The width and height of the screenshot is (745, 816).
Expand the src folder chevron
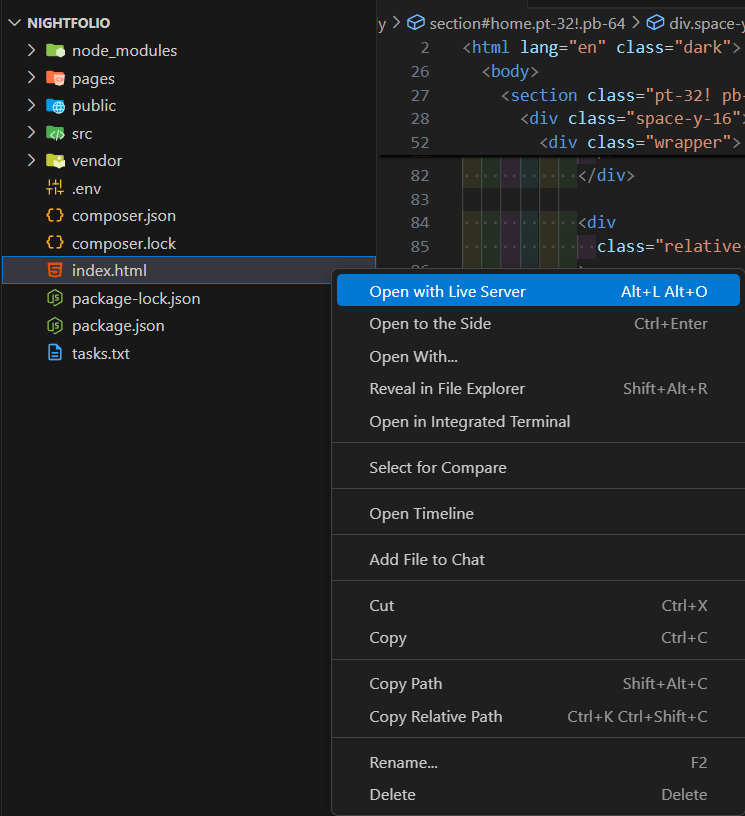[32, 133]
